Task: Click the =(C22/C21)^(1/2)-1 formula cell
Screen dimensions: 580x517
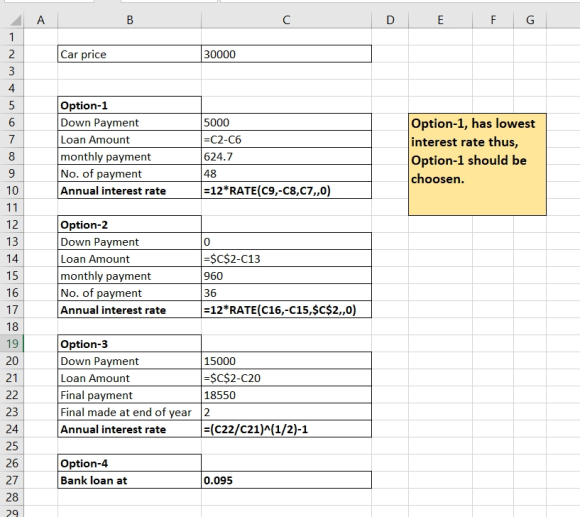Action: tap(286, 429)
